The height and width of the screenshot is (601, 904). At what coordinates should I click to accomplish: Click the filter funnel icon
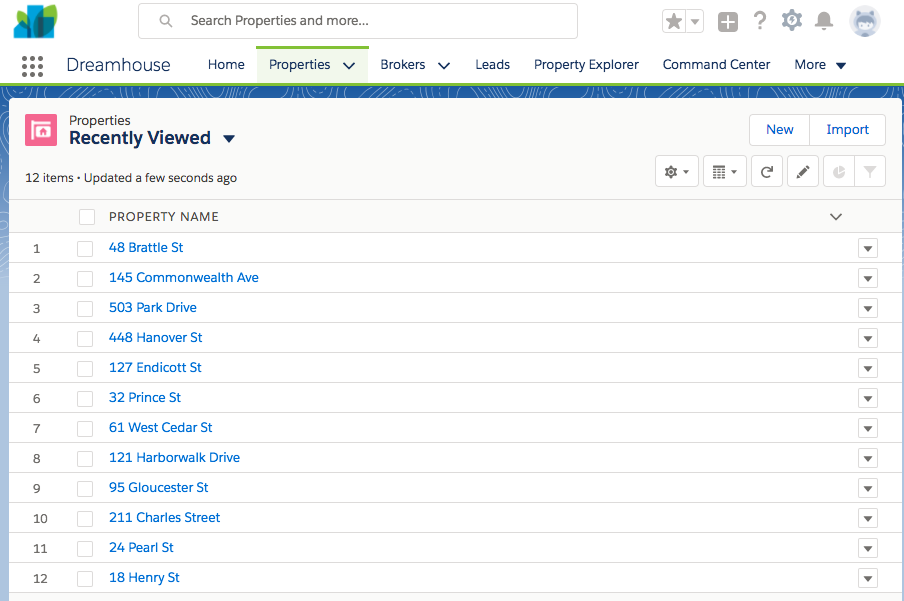(870, 171)
